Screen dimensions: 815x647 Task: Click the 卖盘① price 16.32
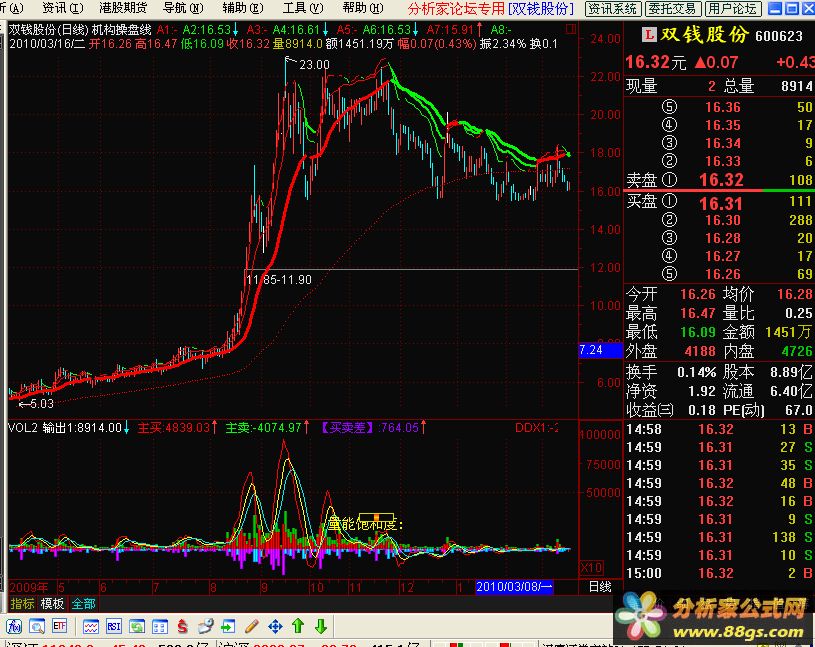pos(721,180)
